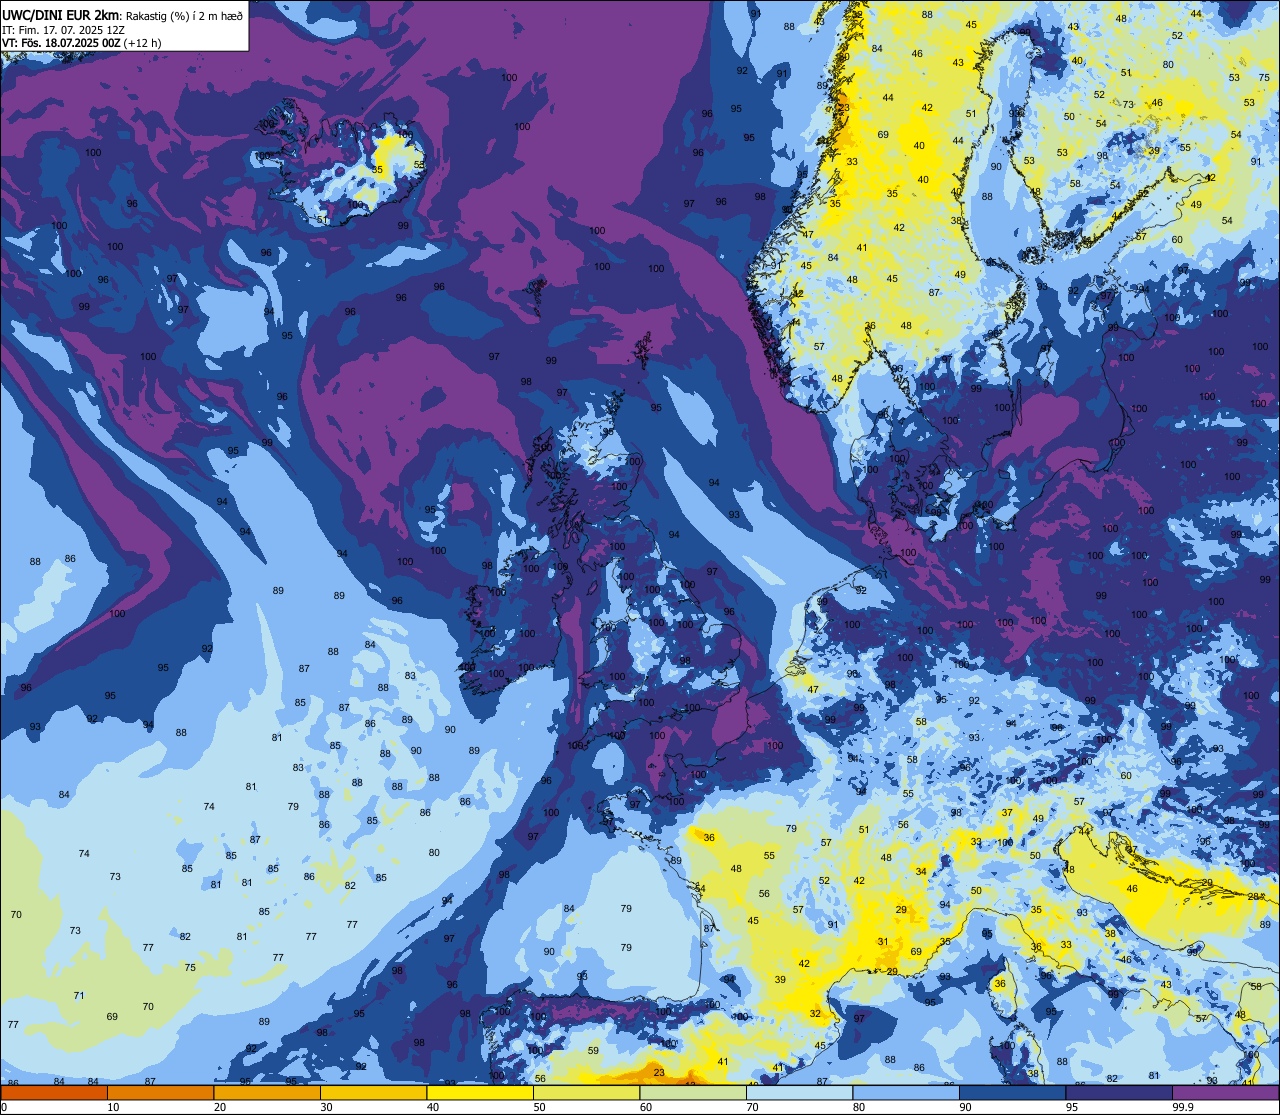Click the 50–60 % pale yellow legend swatch

pyautogui.click(x=586, y=1093)
